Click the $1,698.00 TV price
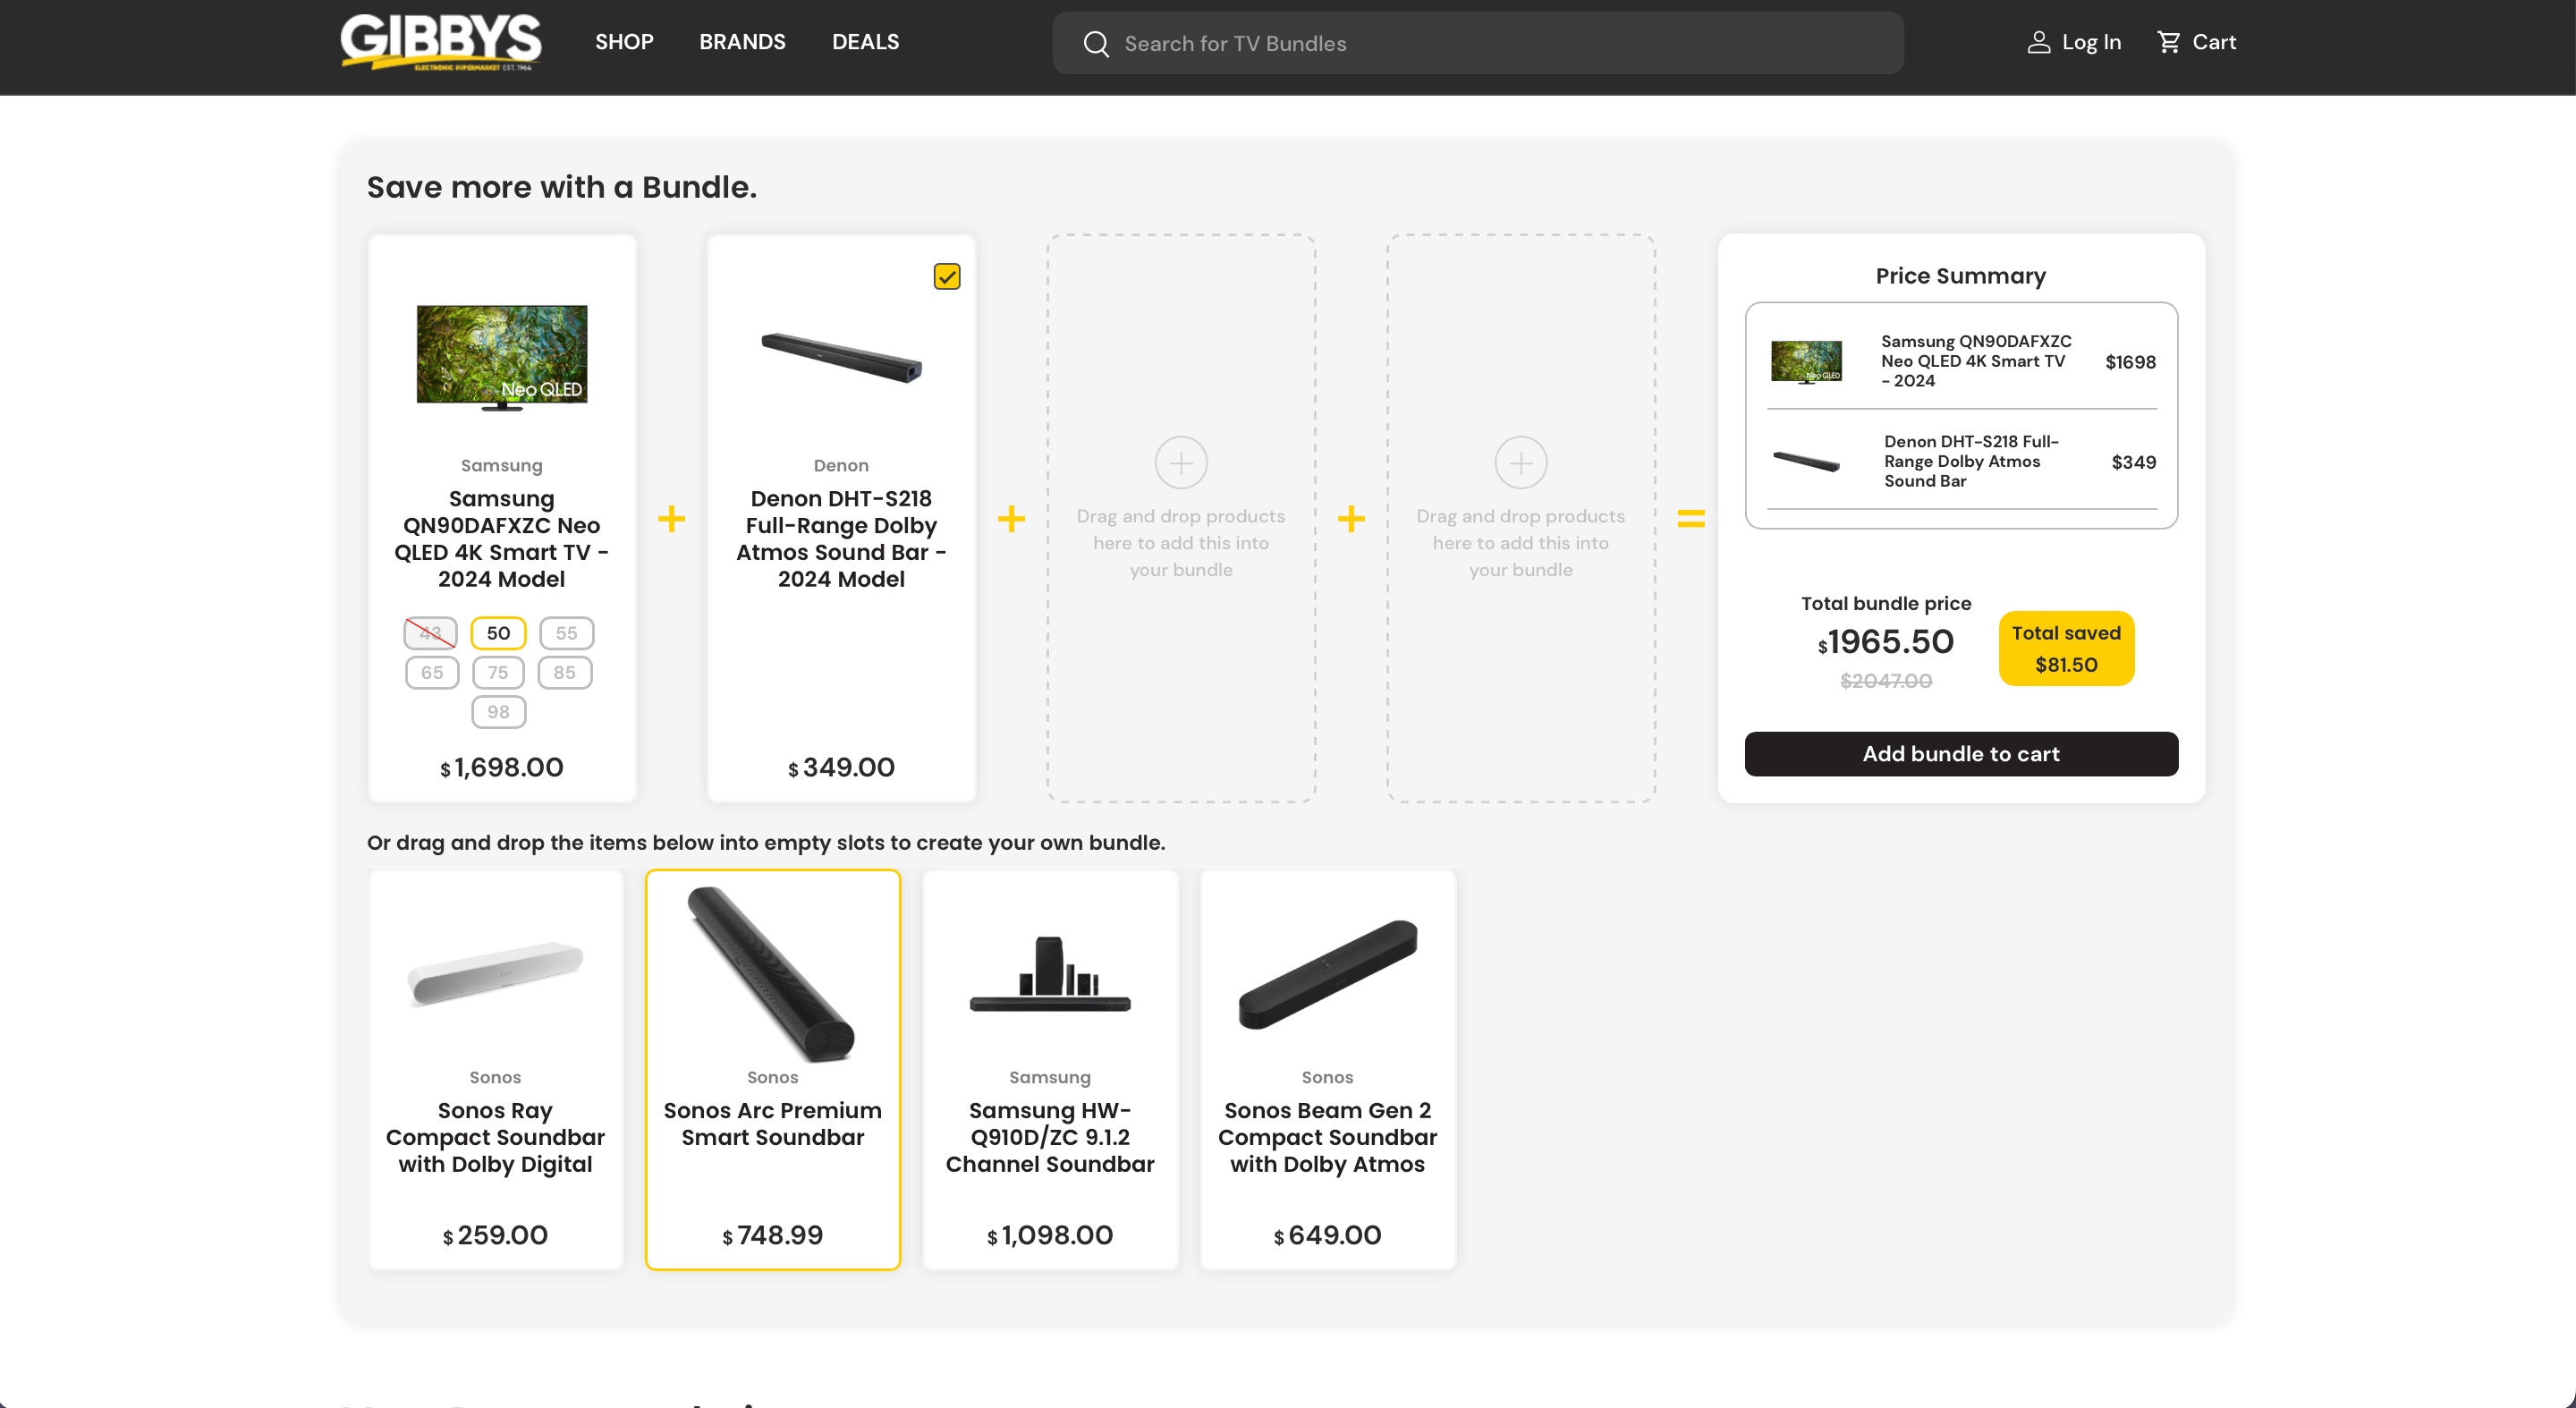2576x1408 pixels. (502, 768)
